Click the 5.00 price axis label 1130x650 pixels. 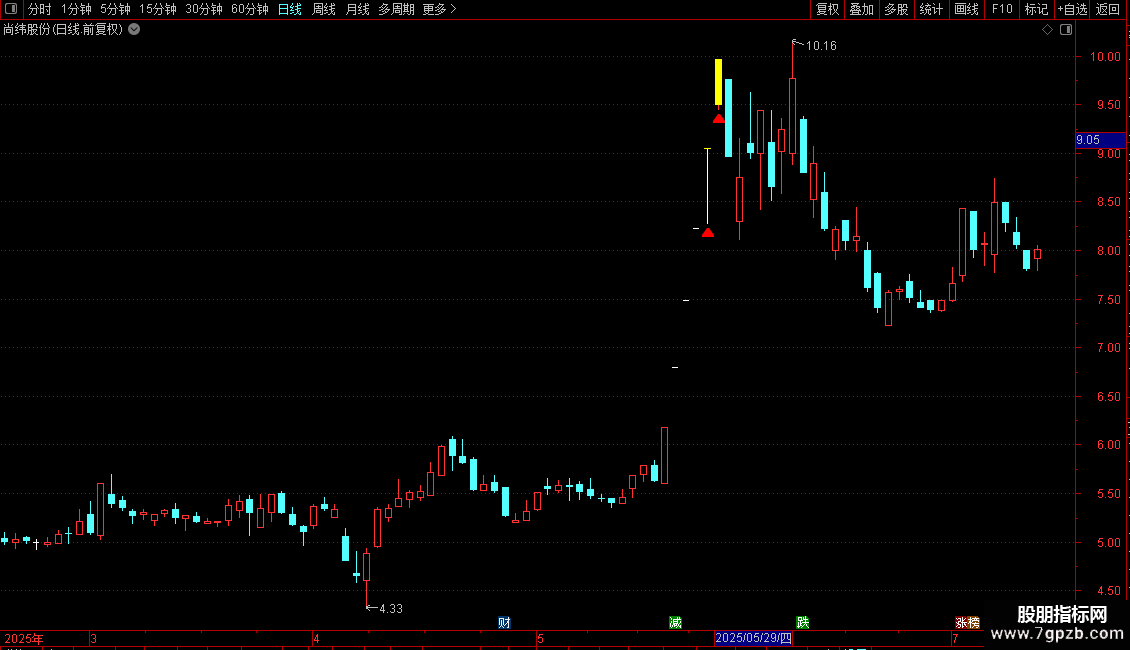(1109, 543)
